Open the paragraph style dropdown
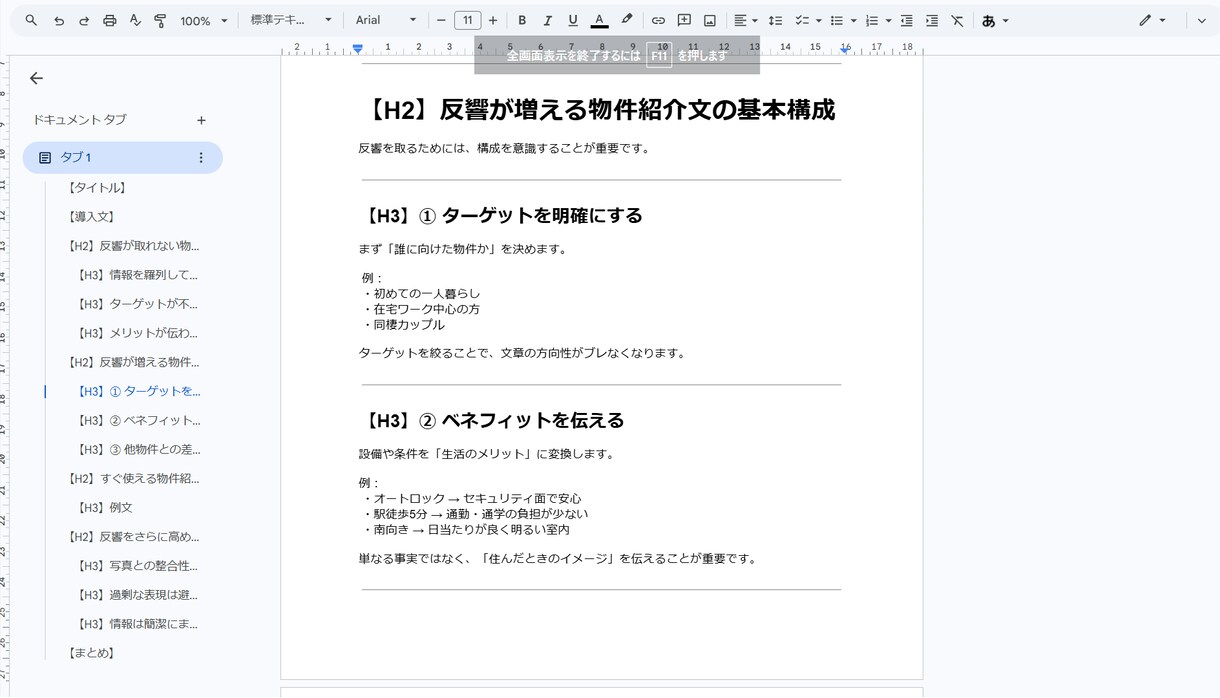Screen dimensions: 1220x698 291,20
